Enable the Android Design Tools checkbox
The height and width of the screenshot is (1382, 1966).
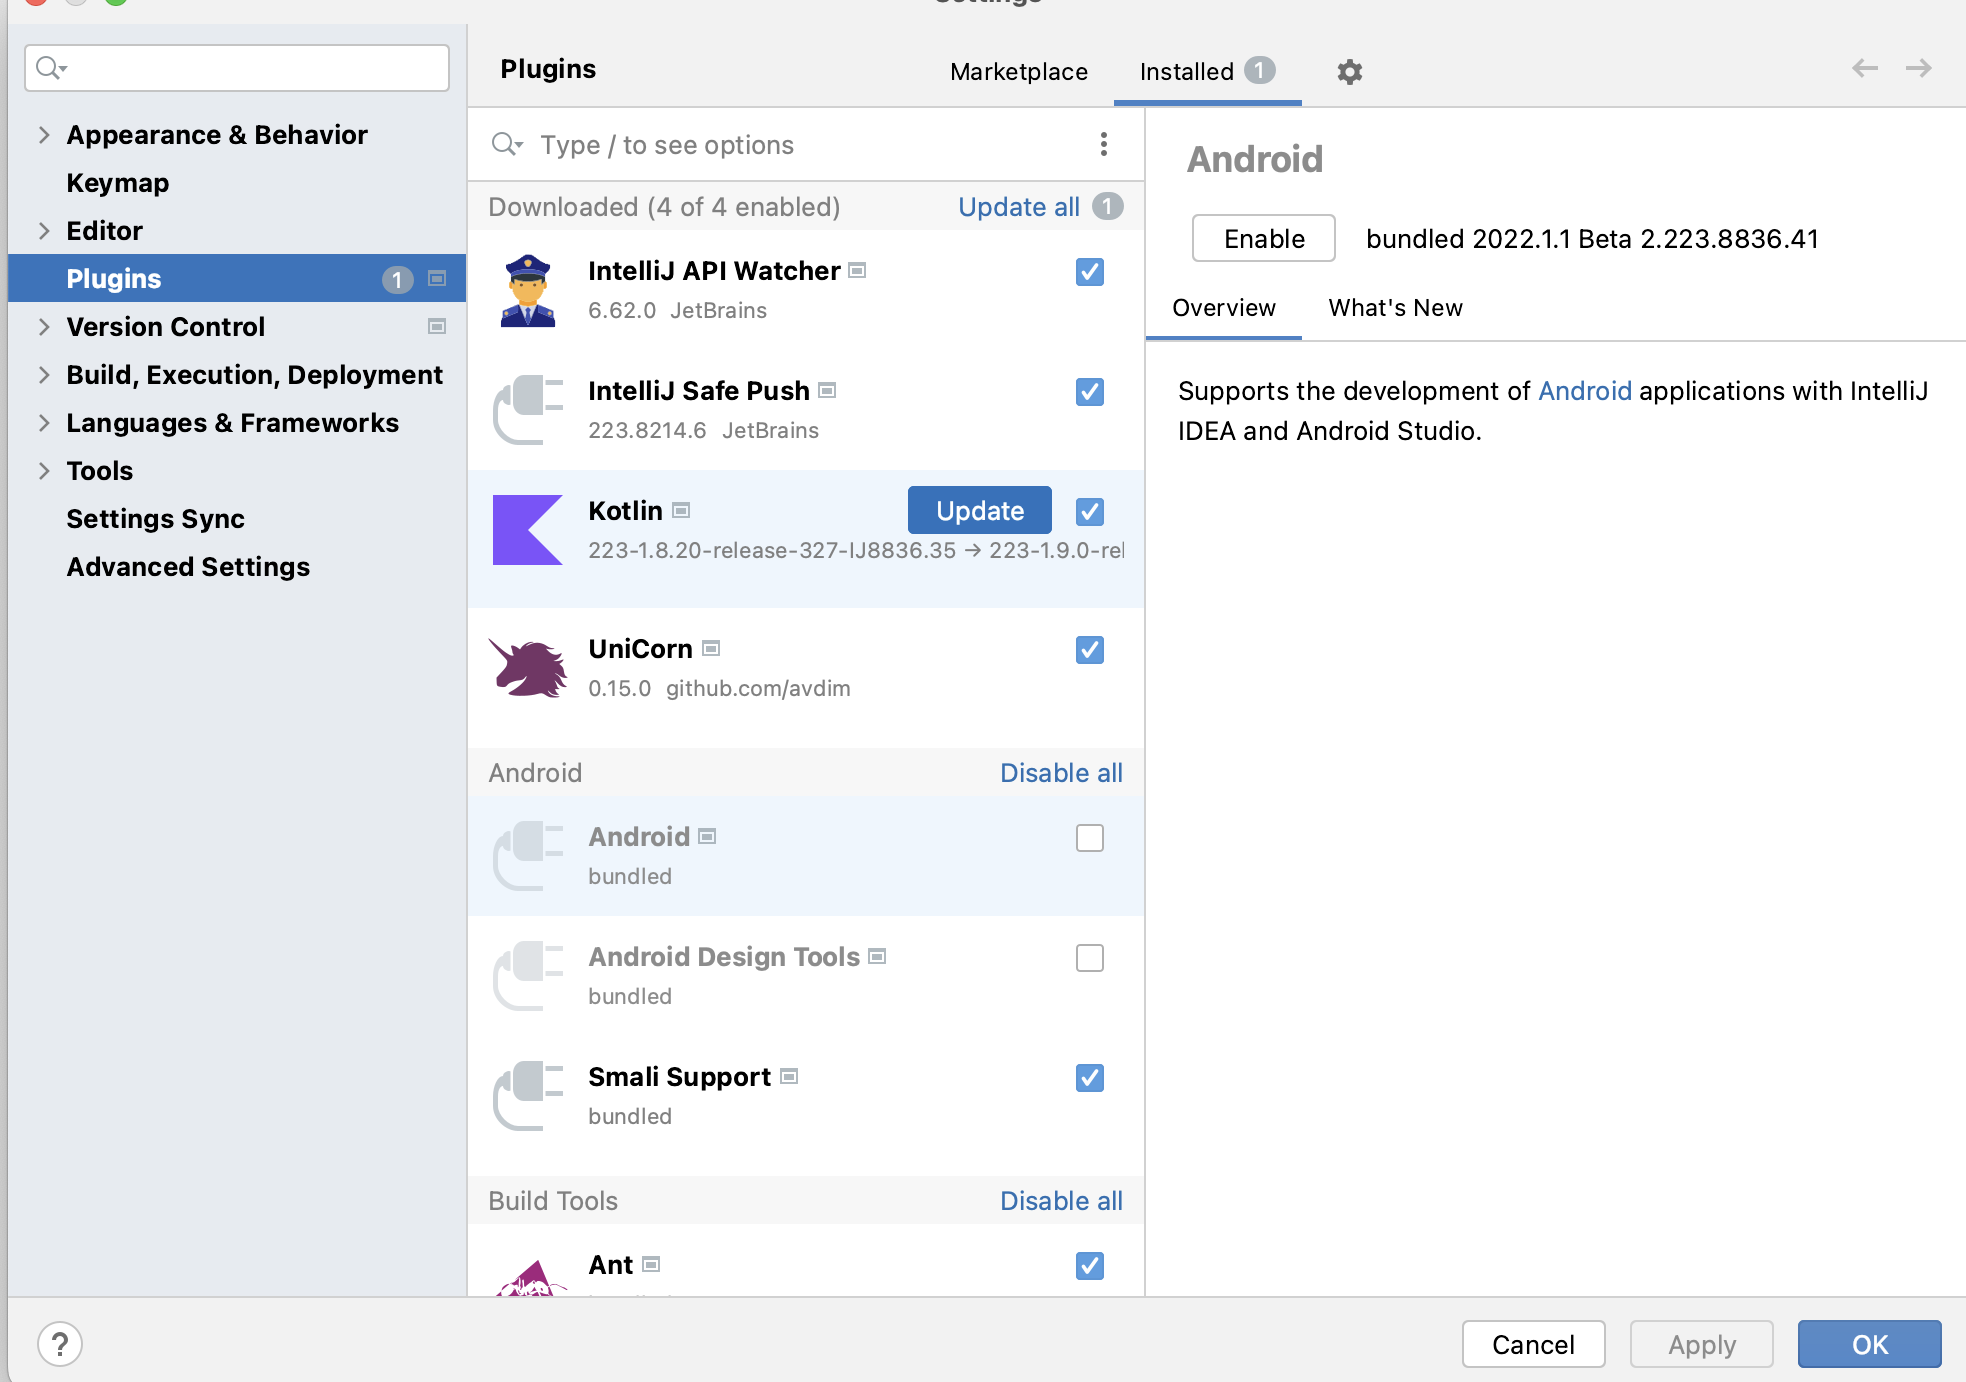pos(1089,958)
